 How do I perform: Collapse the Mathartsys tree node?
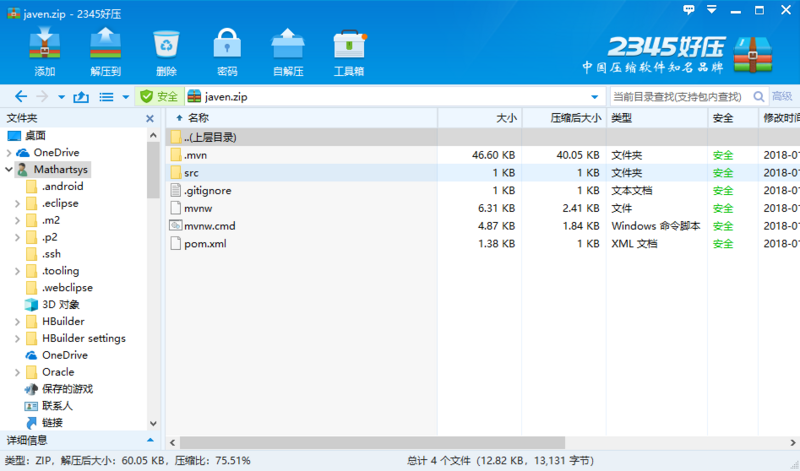tap(9, 169)
